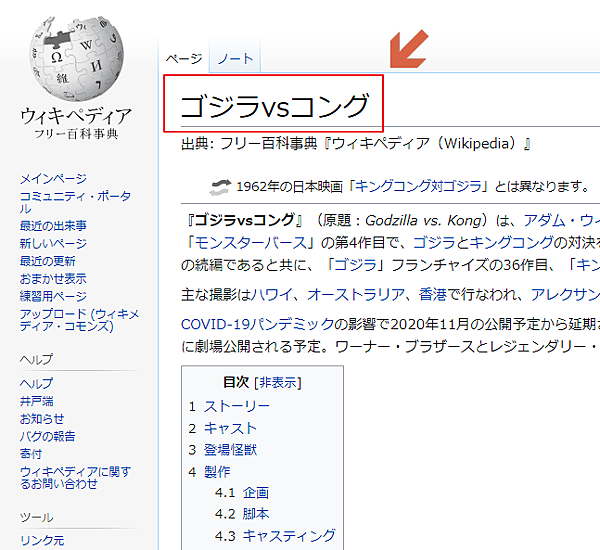The width and height of the screenshot is (600, 550).
Task: Click バグの報告 link
Action: [48, 436]
